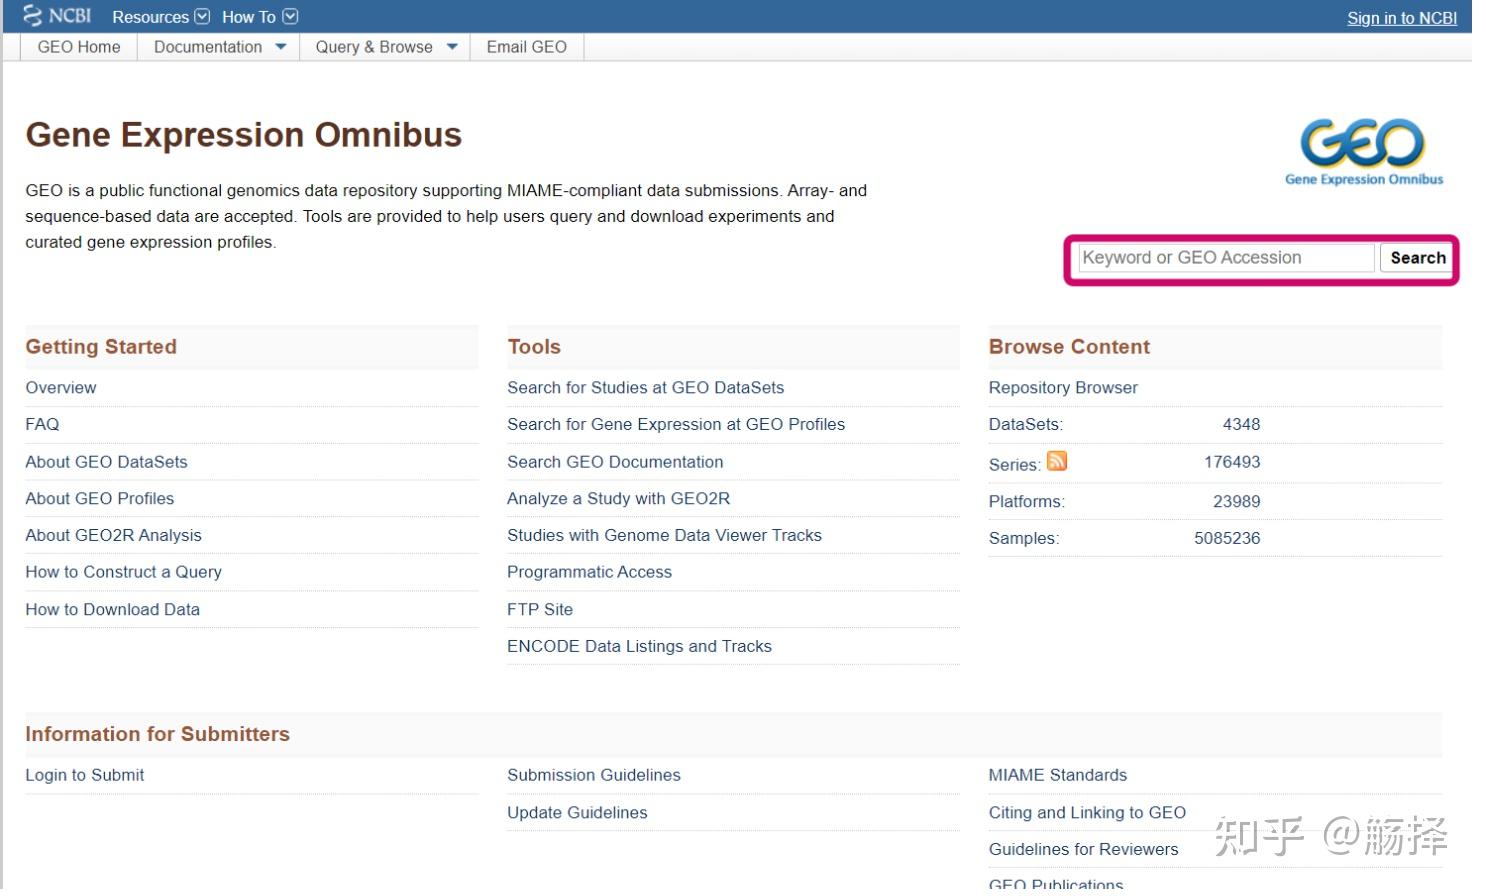Sign in to NCBI
The width and height of the screenshot is (1486, 896).
pyautogui.click(x=1402, y=18)
